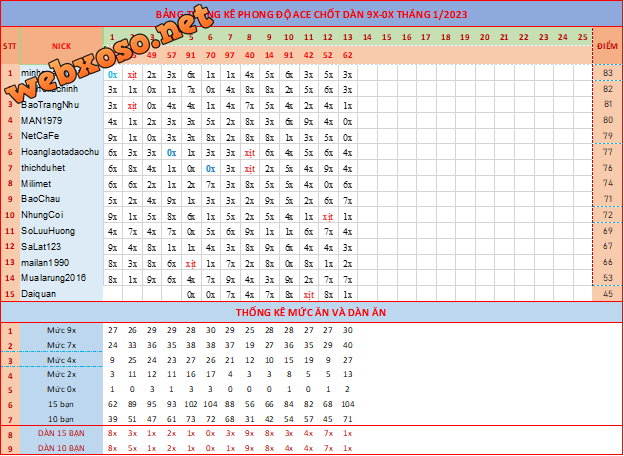Select score 72 in NhungCoi's row
Viewport: 624px width, 456px height.
click(x=608, y=215)
